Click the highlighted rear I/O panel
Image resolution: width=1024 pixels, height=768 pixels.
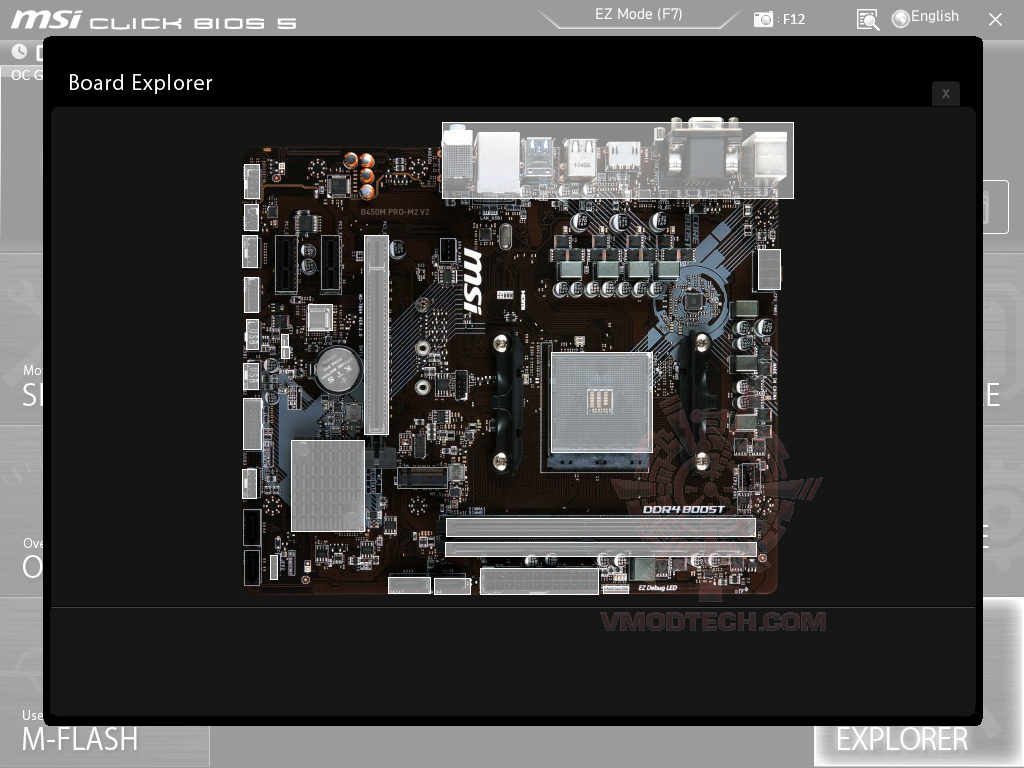click(617, 158)
